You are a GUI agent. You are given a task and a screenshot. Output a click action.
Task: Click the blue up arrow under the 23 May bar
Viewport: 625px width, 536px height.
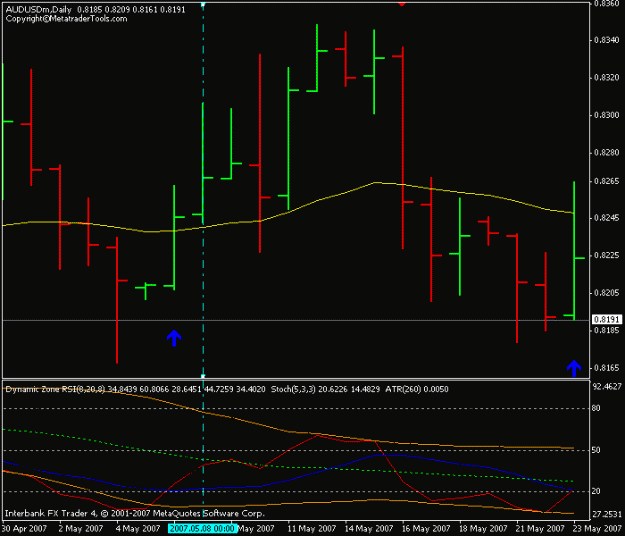574,368
